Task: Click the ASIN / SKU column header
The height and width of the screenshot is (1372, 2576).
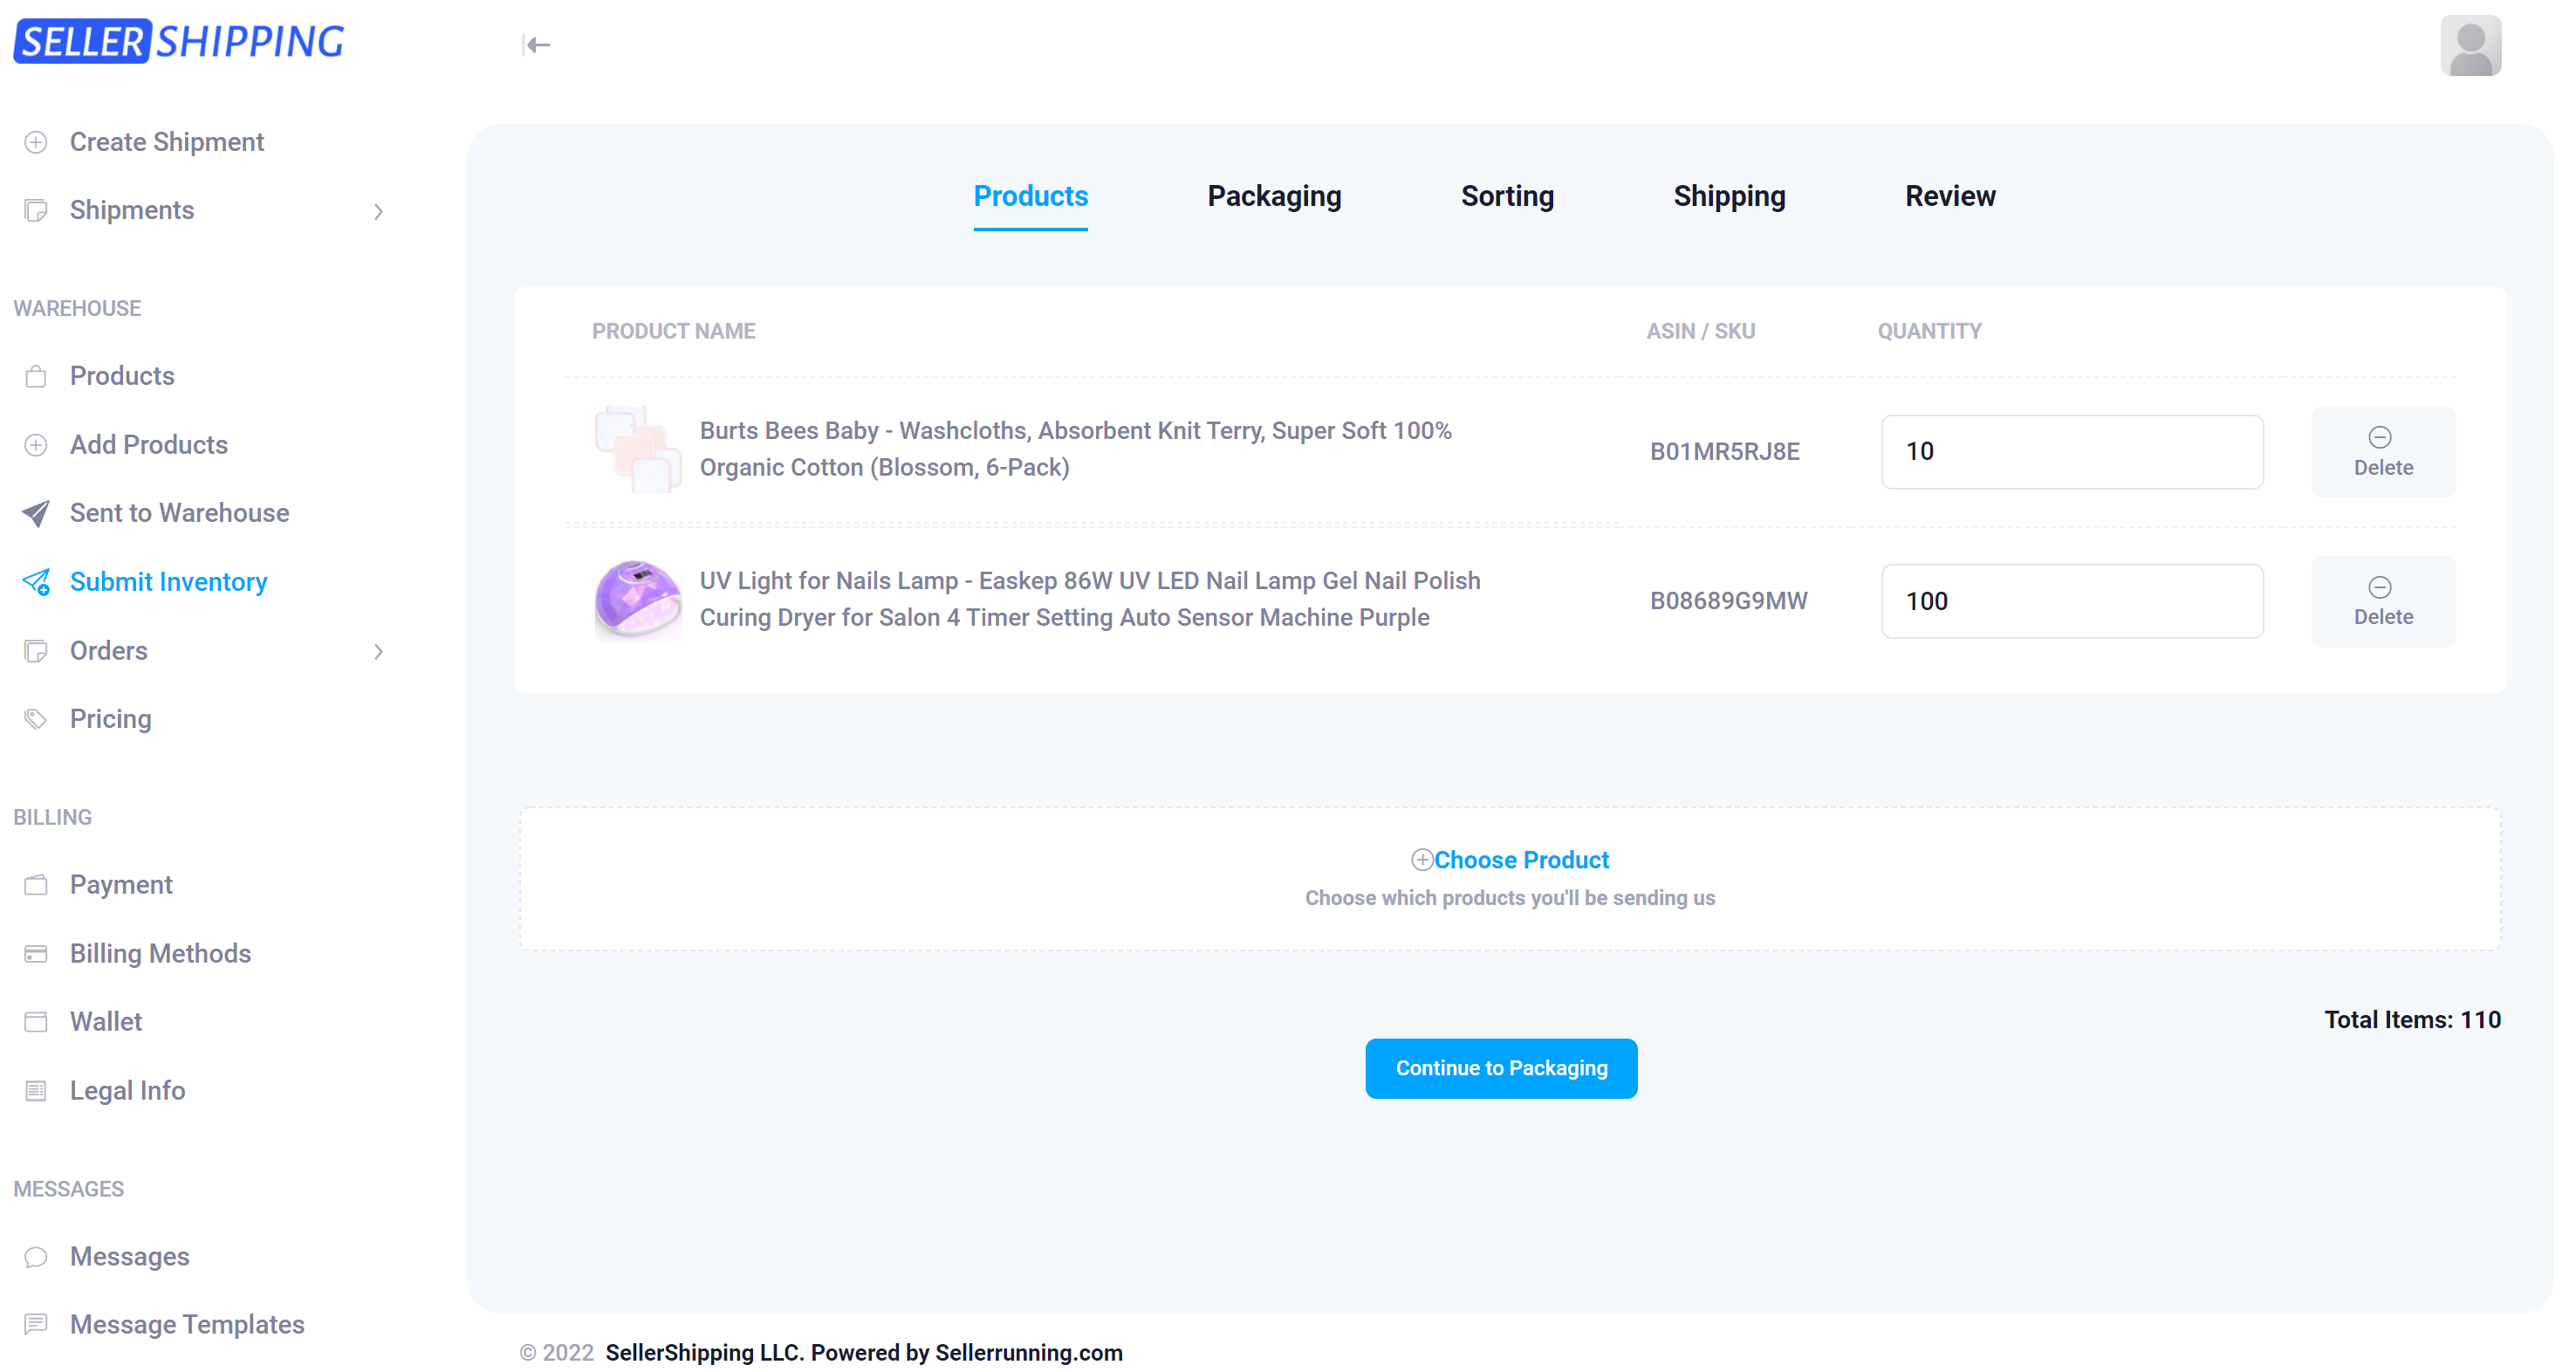Action: click(1700, 331)
